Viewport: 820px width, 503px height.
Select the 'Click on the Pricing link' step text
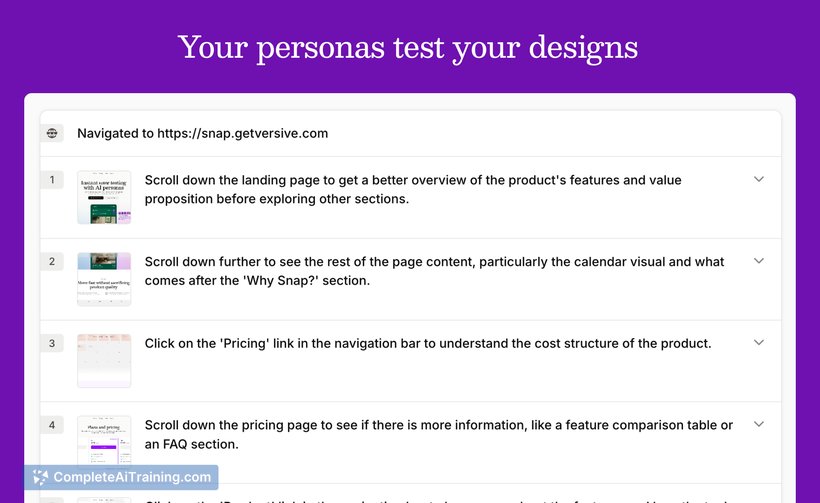pos(427,343)
